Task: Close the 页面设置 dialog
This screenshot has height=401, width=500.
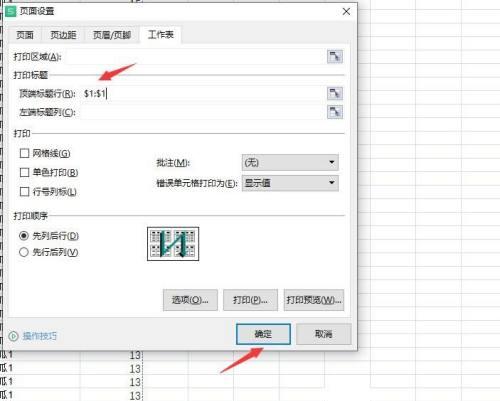Action: [x=346, y=12]
